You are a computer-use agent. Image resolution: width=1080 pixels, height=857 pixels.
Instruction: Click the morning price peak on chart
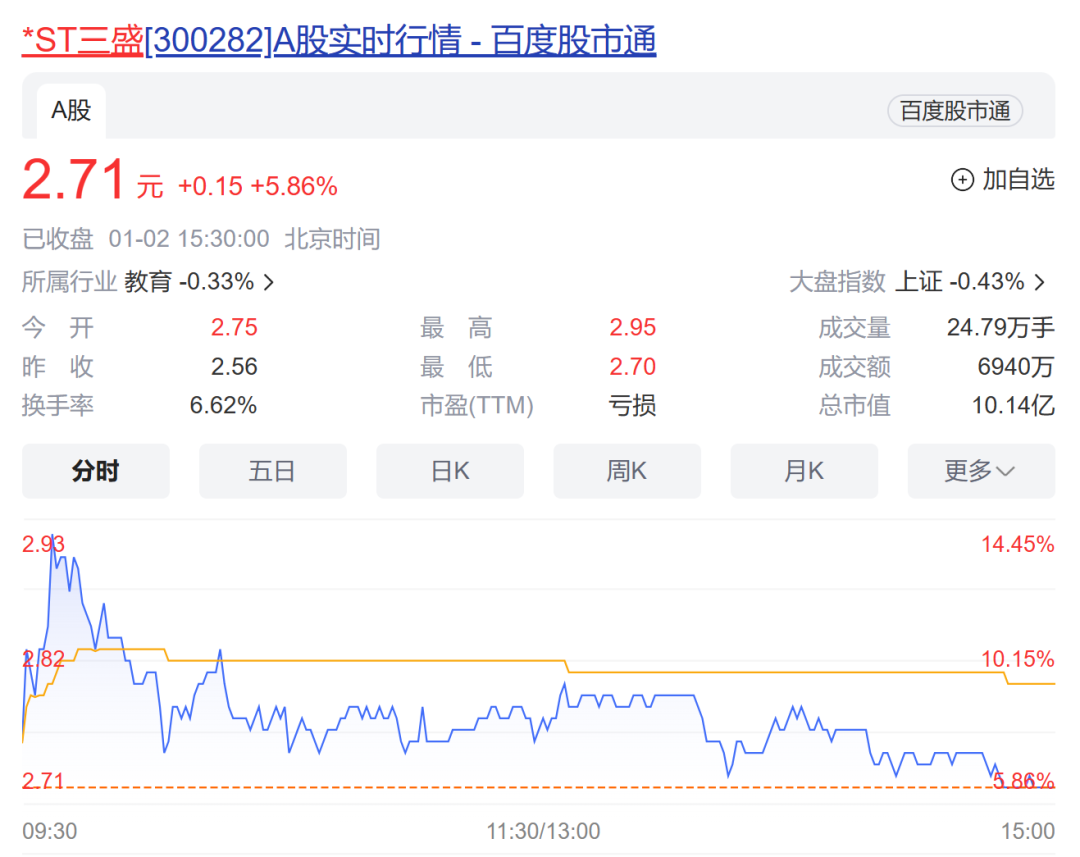[x=52, y=538]
